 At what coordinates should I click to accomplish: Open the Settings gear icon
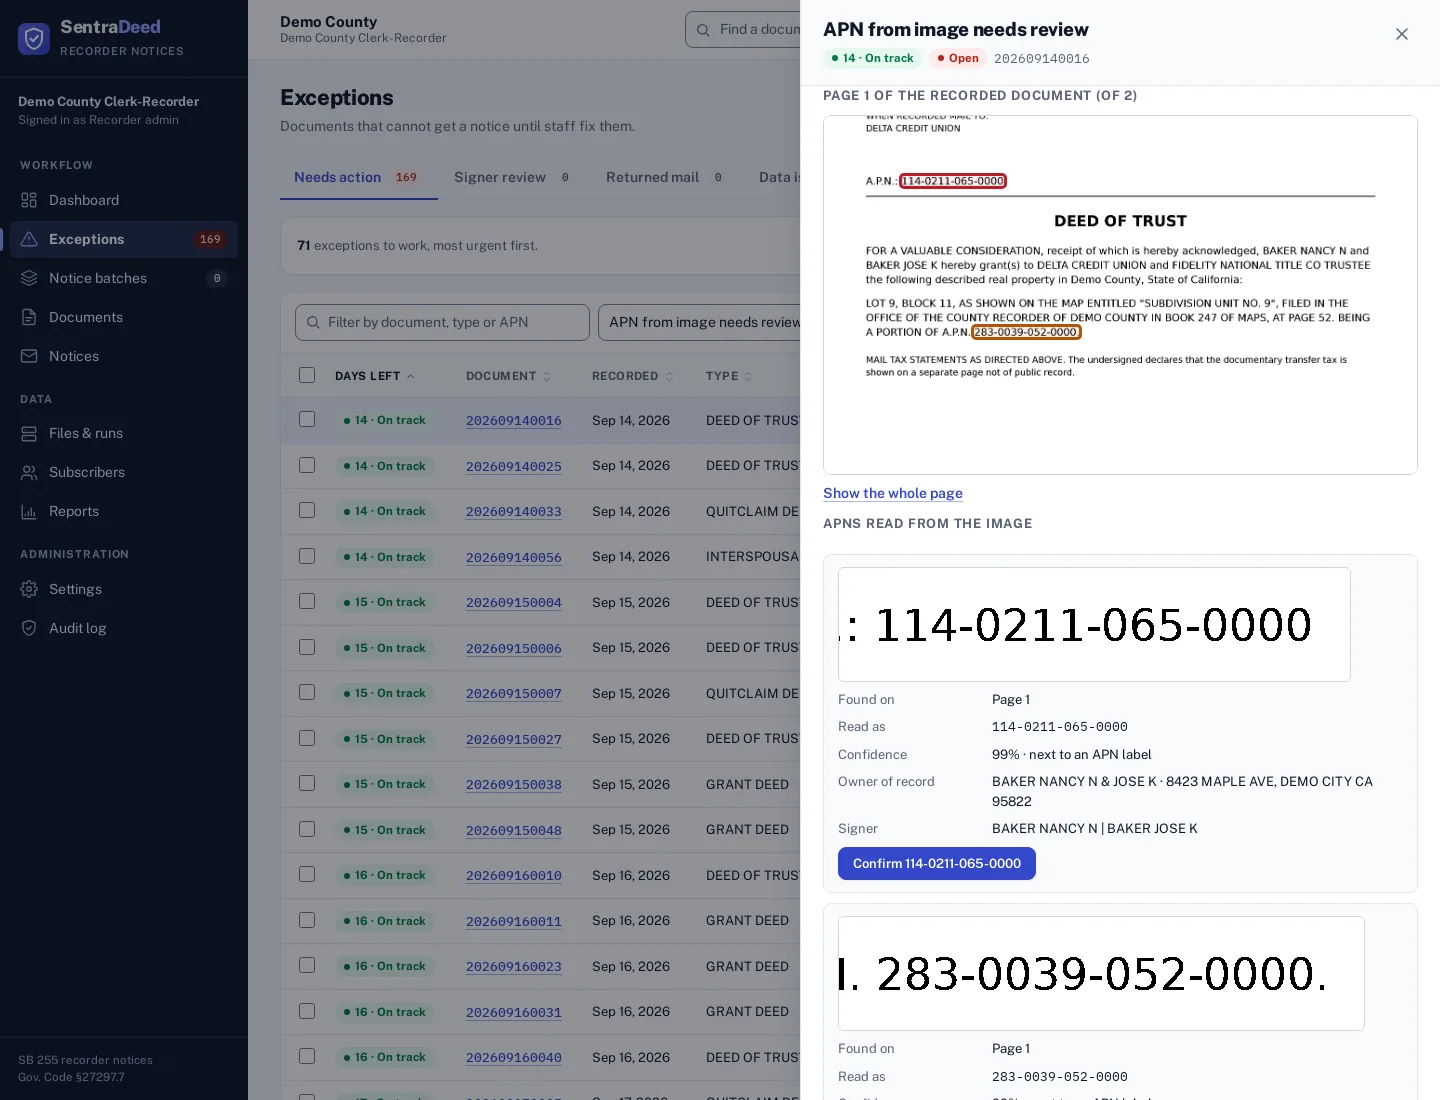[29, 589]
